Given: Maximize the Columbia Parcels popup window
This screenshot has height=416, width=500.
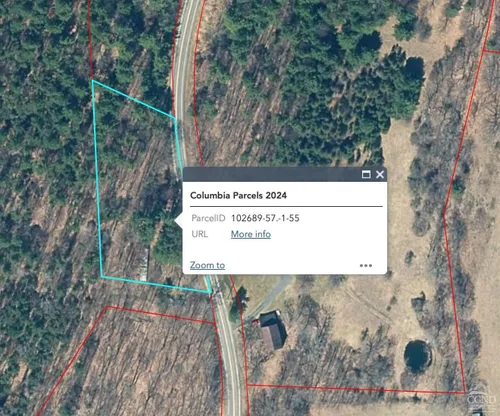Looking at the screenshot, I should pos(366,174).
